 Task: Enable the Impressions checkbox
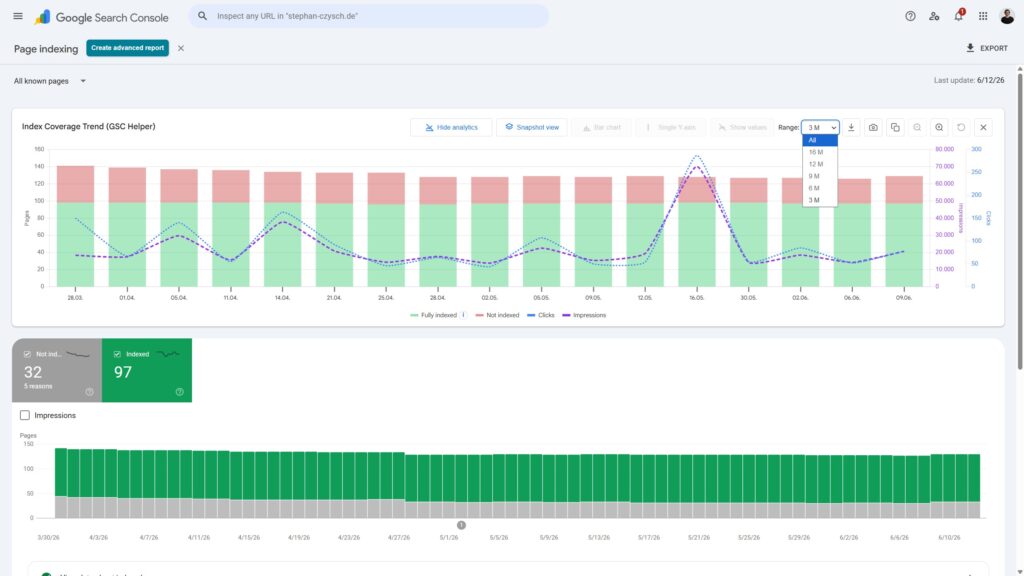pyautogui.click(x=25, y=415)
